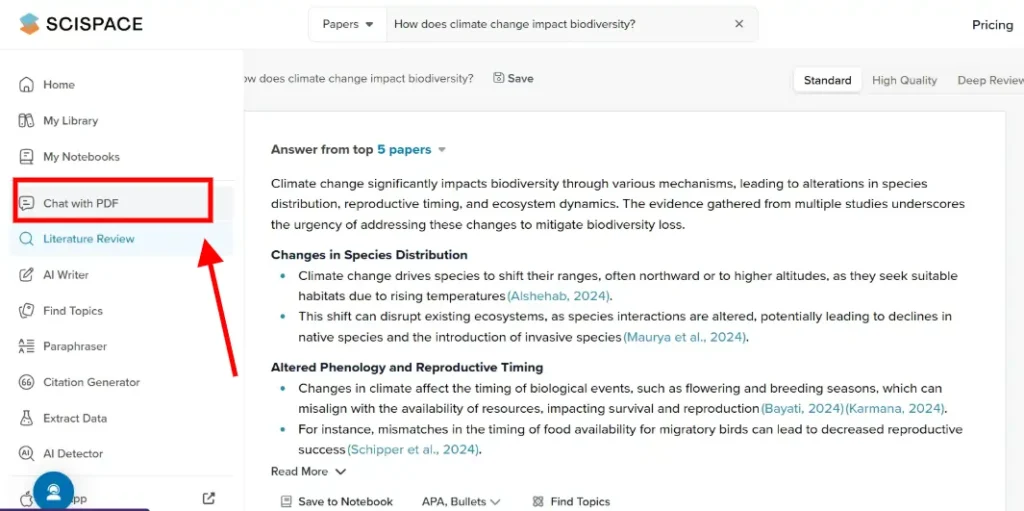
Task: Expand answer with Read More
Action: (x=308, y=471)
